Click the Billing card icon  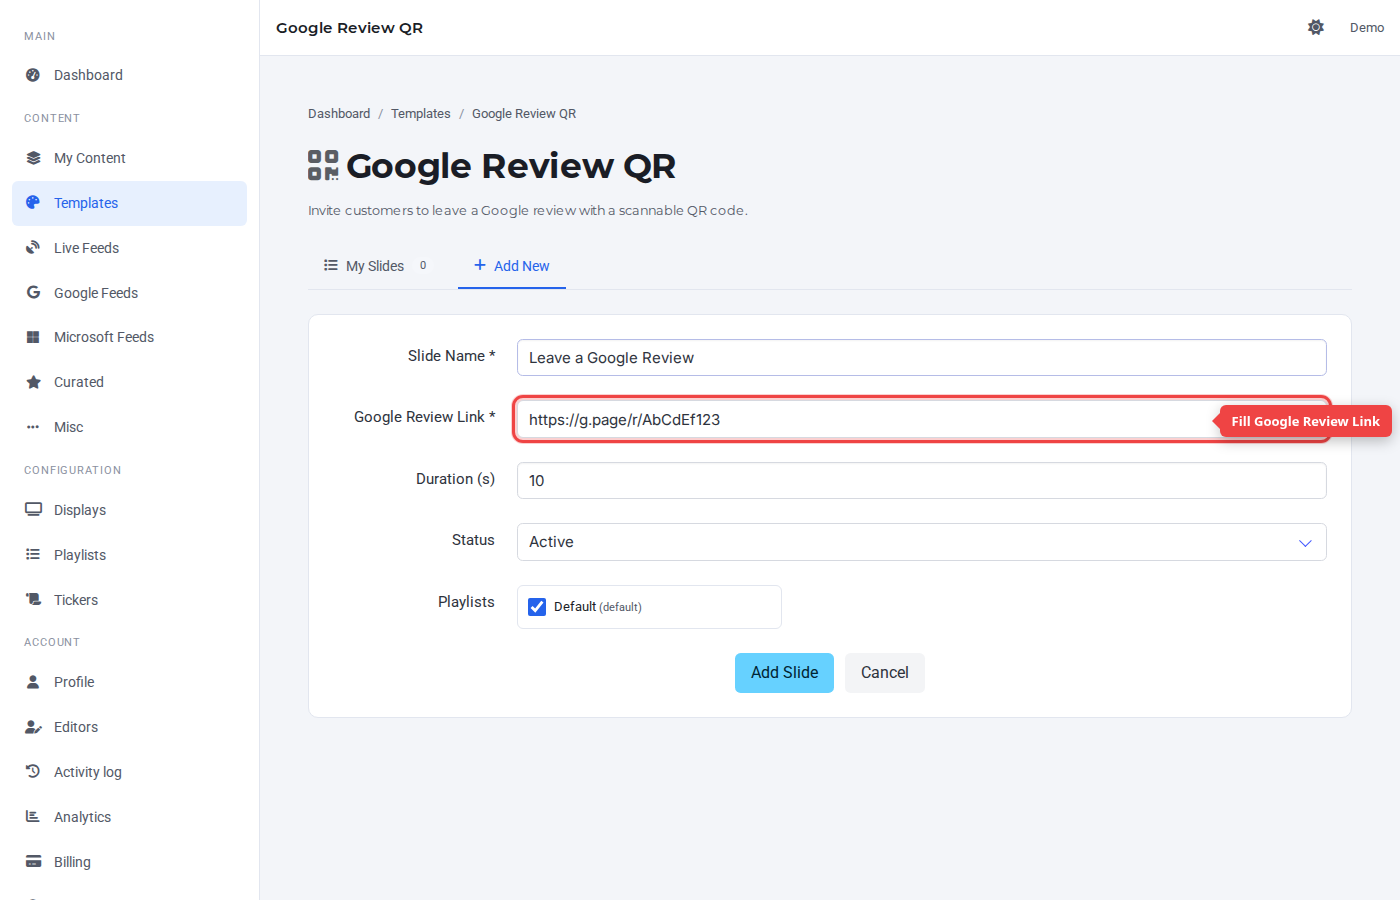pyautogui.click(x=33, y=862)
